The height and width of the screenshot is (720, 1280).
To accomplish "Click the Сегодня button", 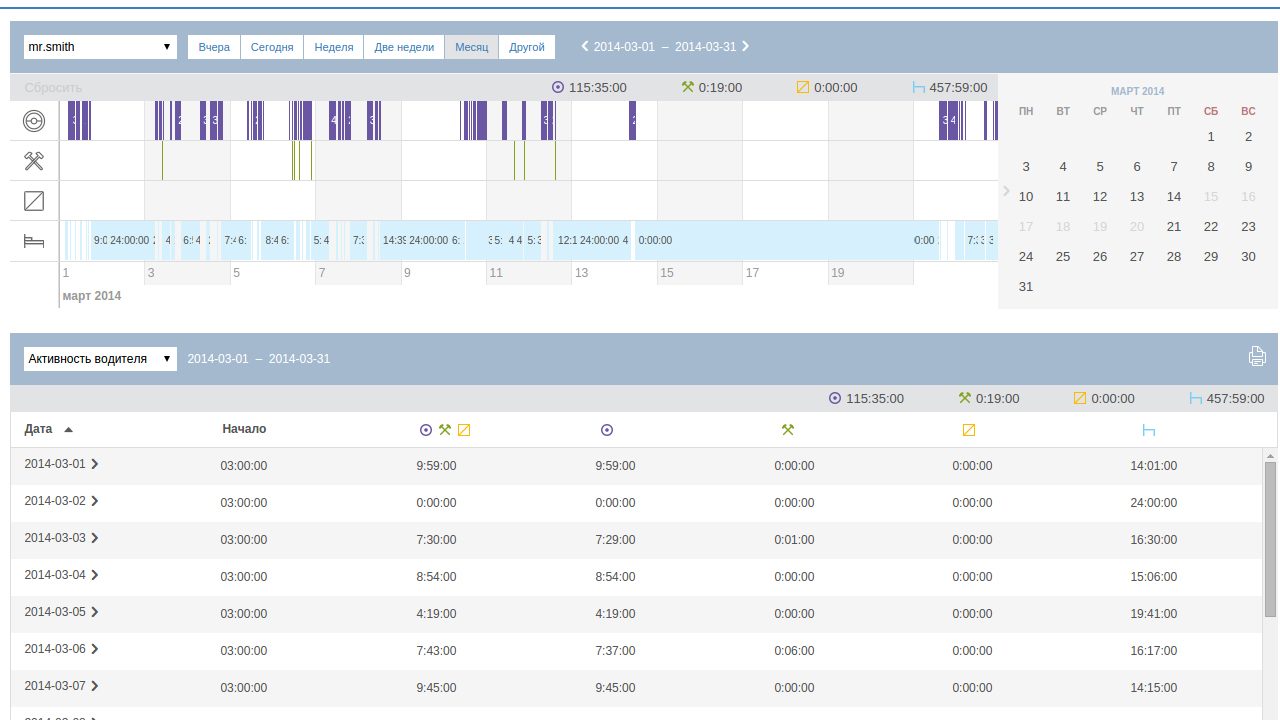I will click(272, 47).
